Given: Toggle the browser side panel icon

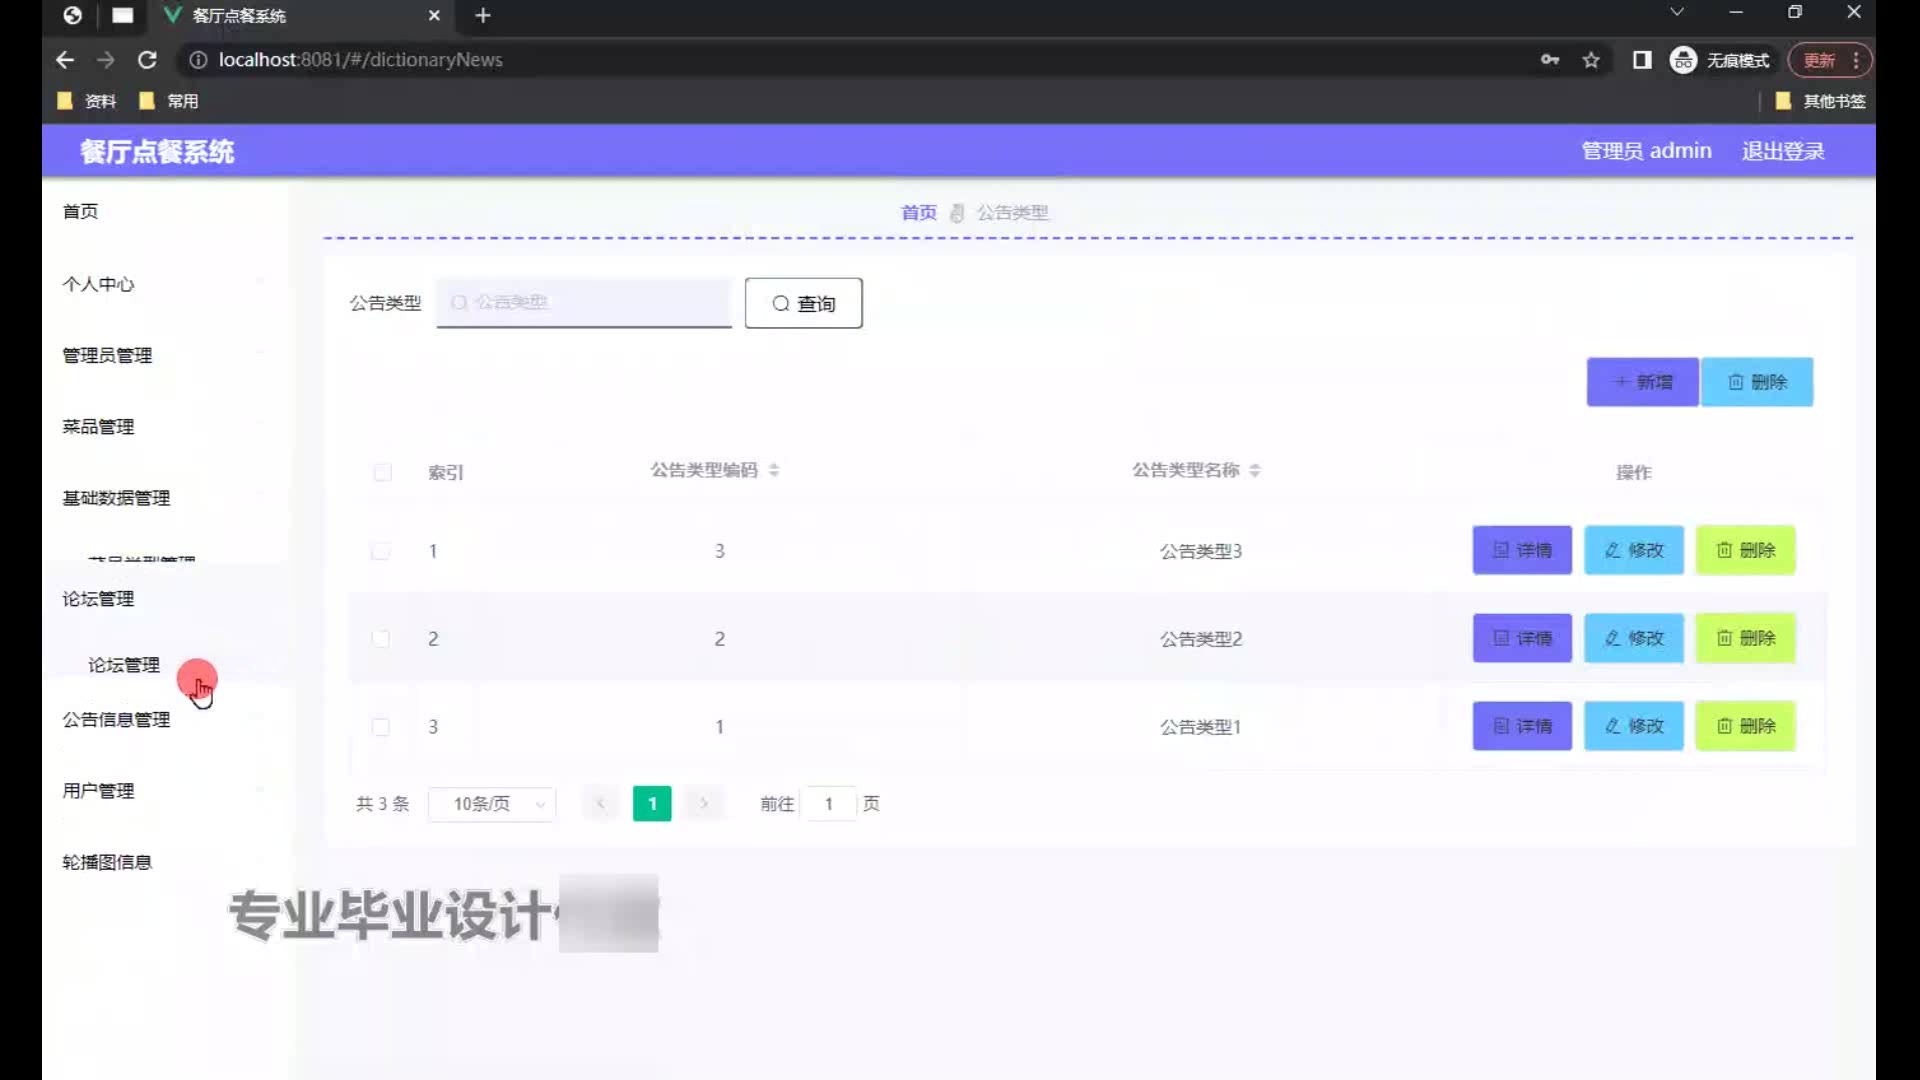Looking at the screenshot, I should (1642, 60).
